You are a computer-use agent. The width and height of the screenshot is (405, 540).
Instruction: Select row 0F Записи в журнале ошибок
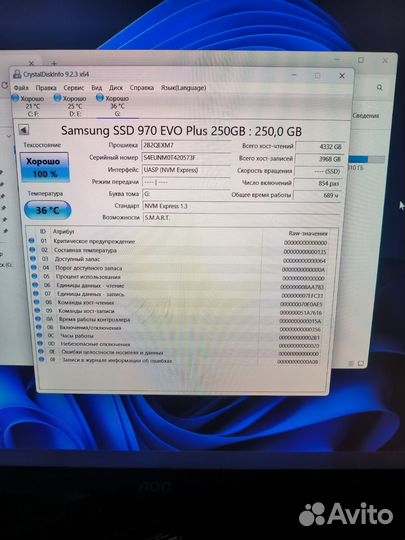[x=180, y=361]
